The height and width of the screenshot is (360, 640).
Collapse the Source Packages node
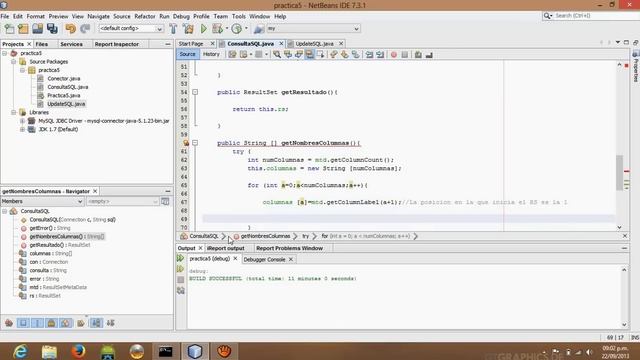13,62
